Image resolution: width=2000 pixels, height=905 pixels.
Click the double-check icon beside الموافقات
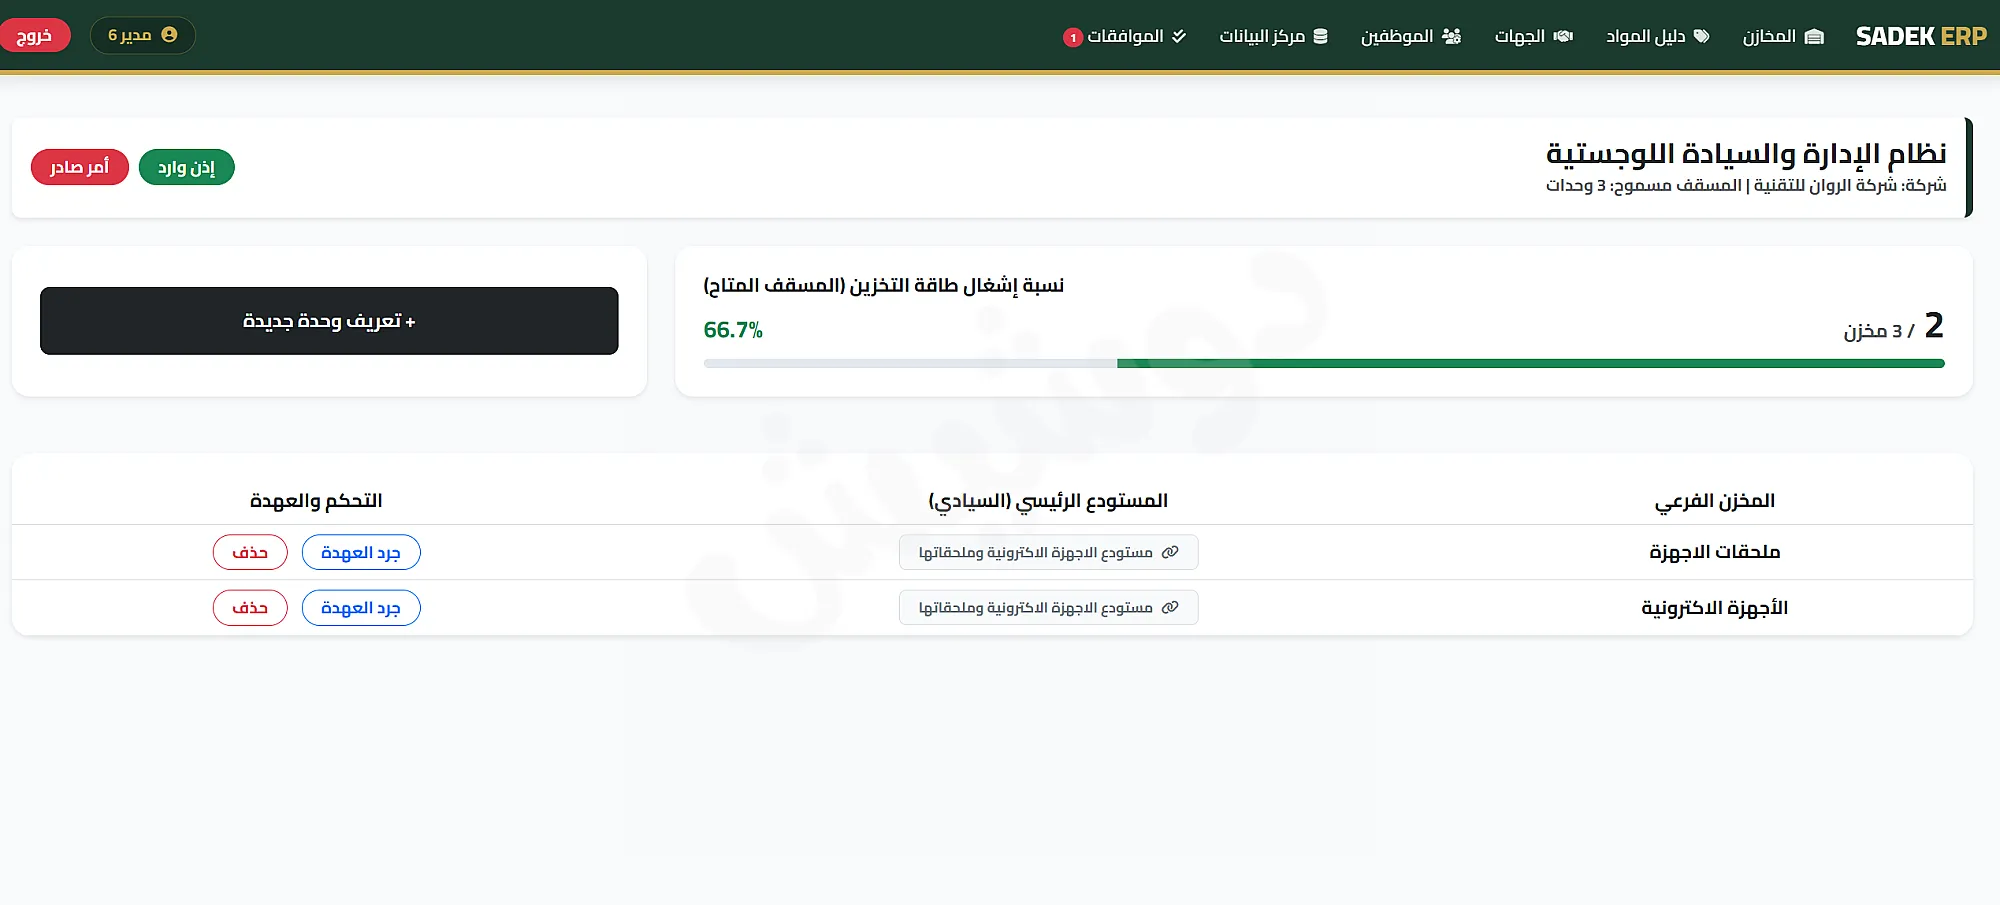(1179, 36)
